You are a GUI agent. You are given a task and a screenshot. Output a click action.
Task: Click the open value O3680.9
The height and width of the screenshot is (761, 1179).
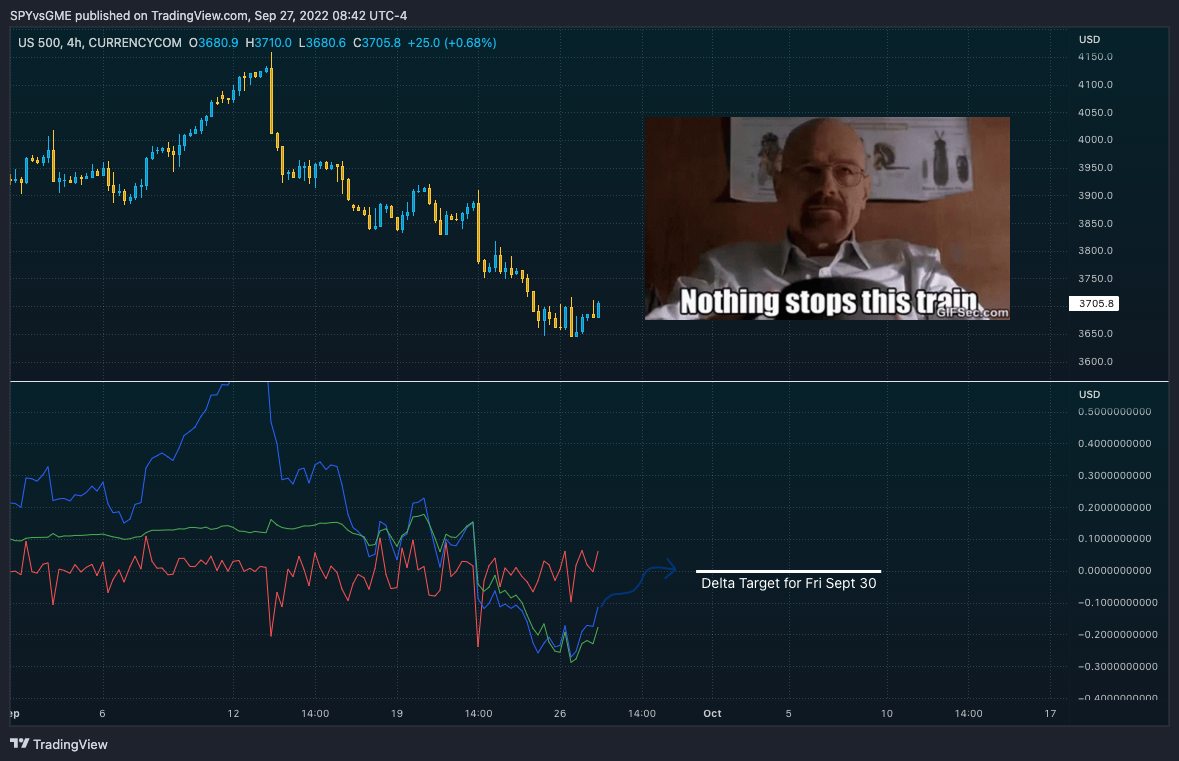pyautogui.click(x=214, y=43)
